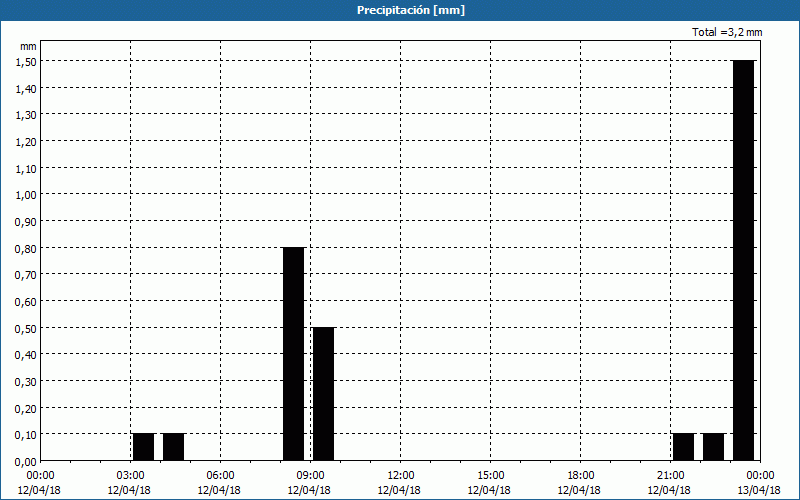Screen dimensions: 800x500
Task: Click the 0,20 y-axis value
Action: point(26,409)
